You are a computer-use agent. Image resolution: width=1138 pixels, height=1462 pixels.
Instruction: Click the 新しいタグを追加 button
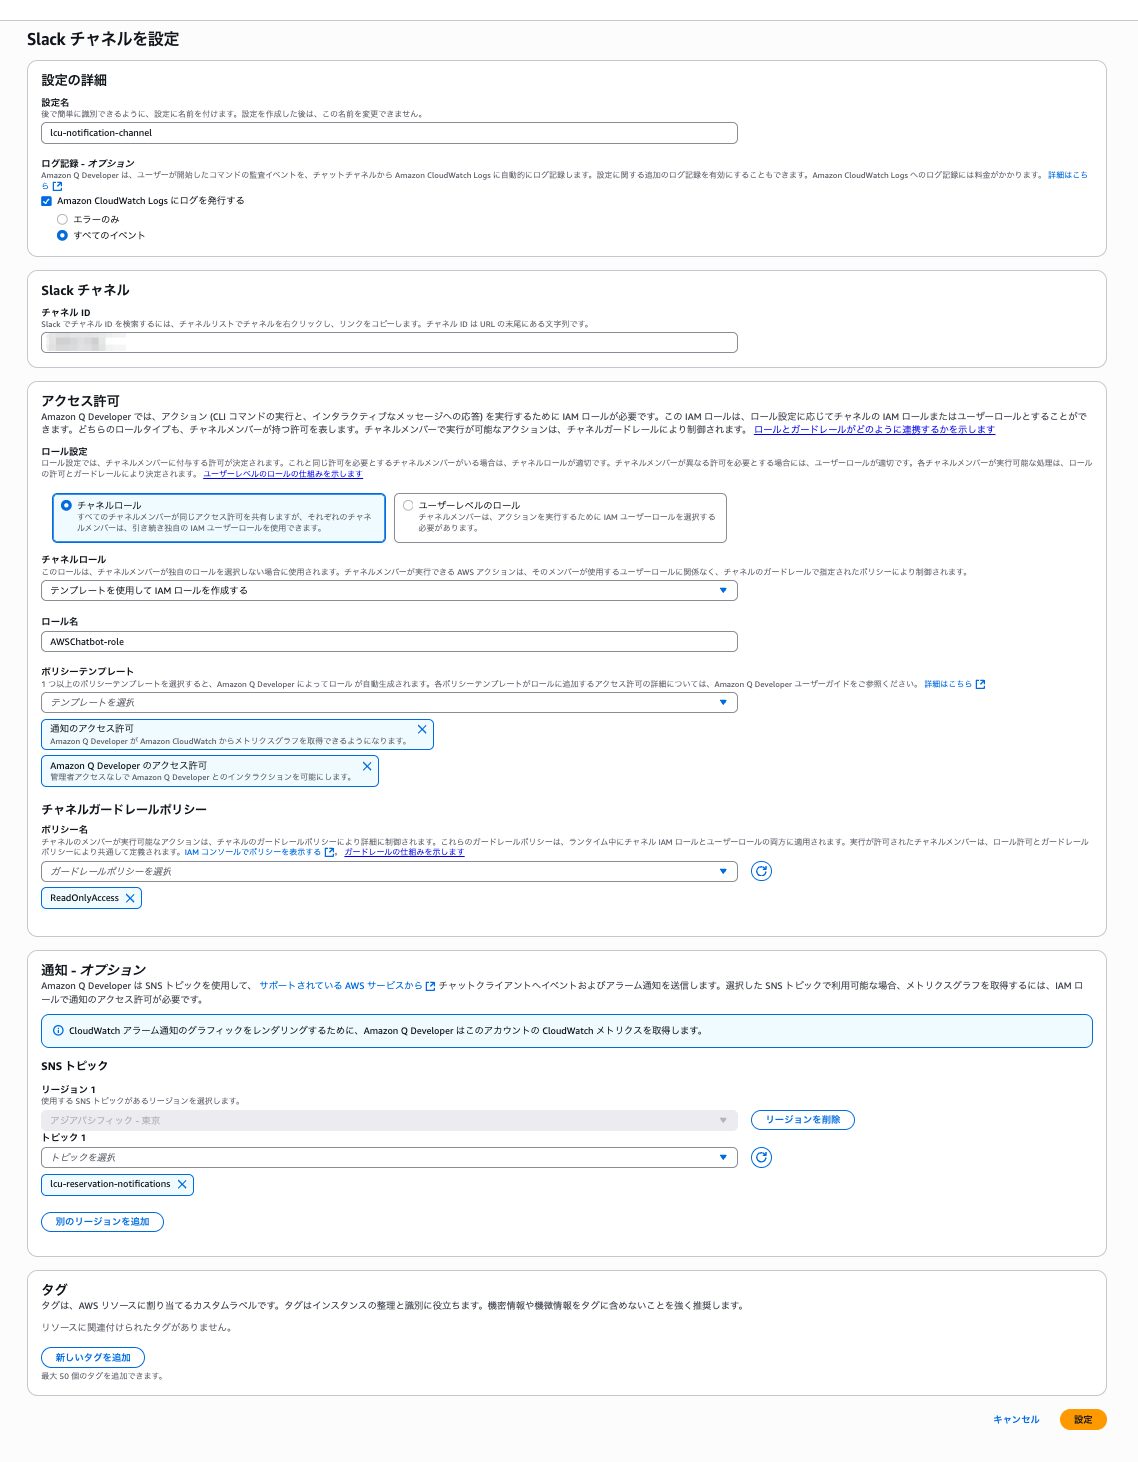[93, 1358]
